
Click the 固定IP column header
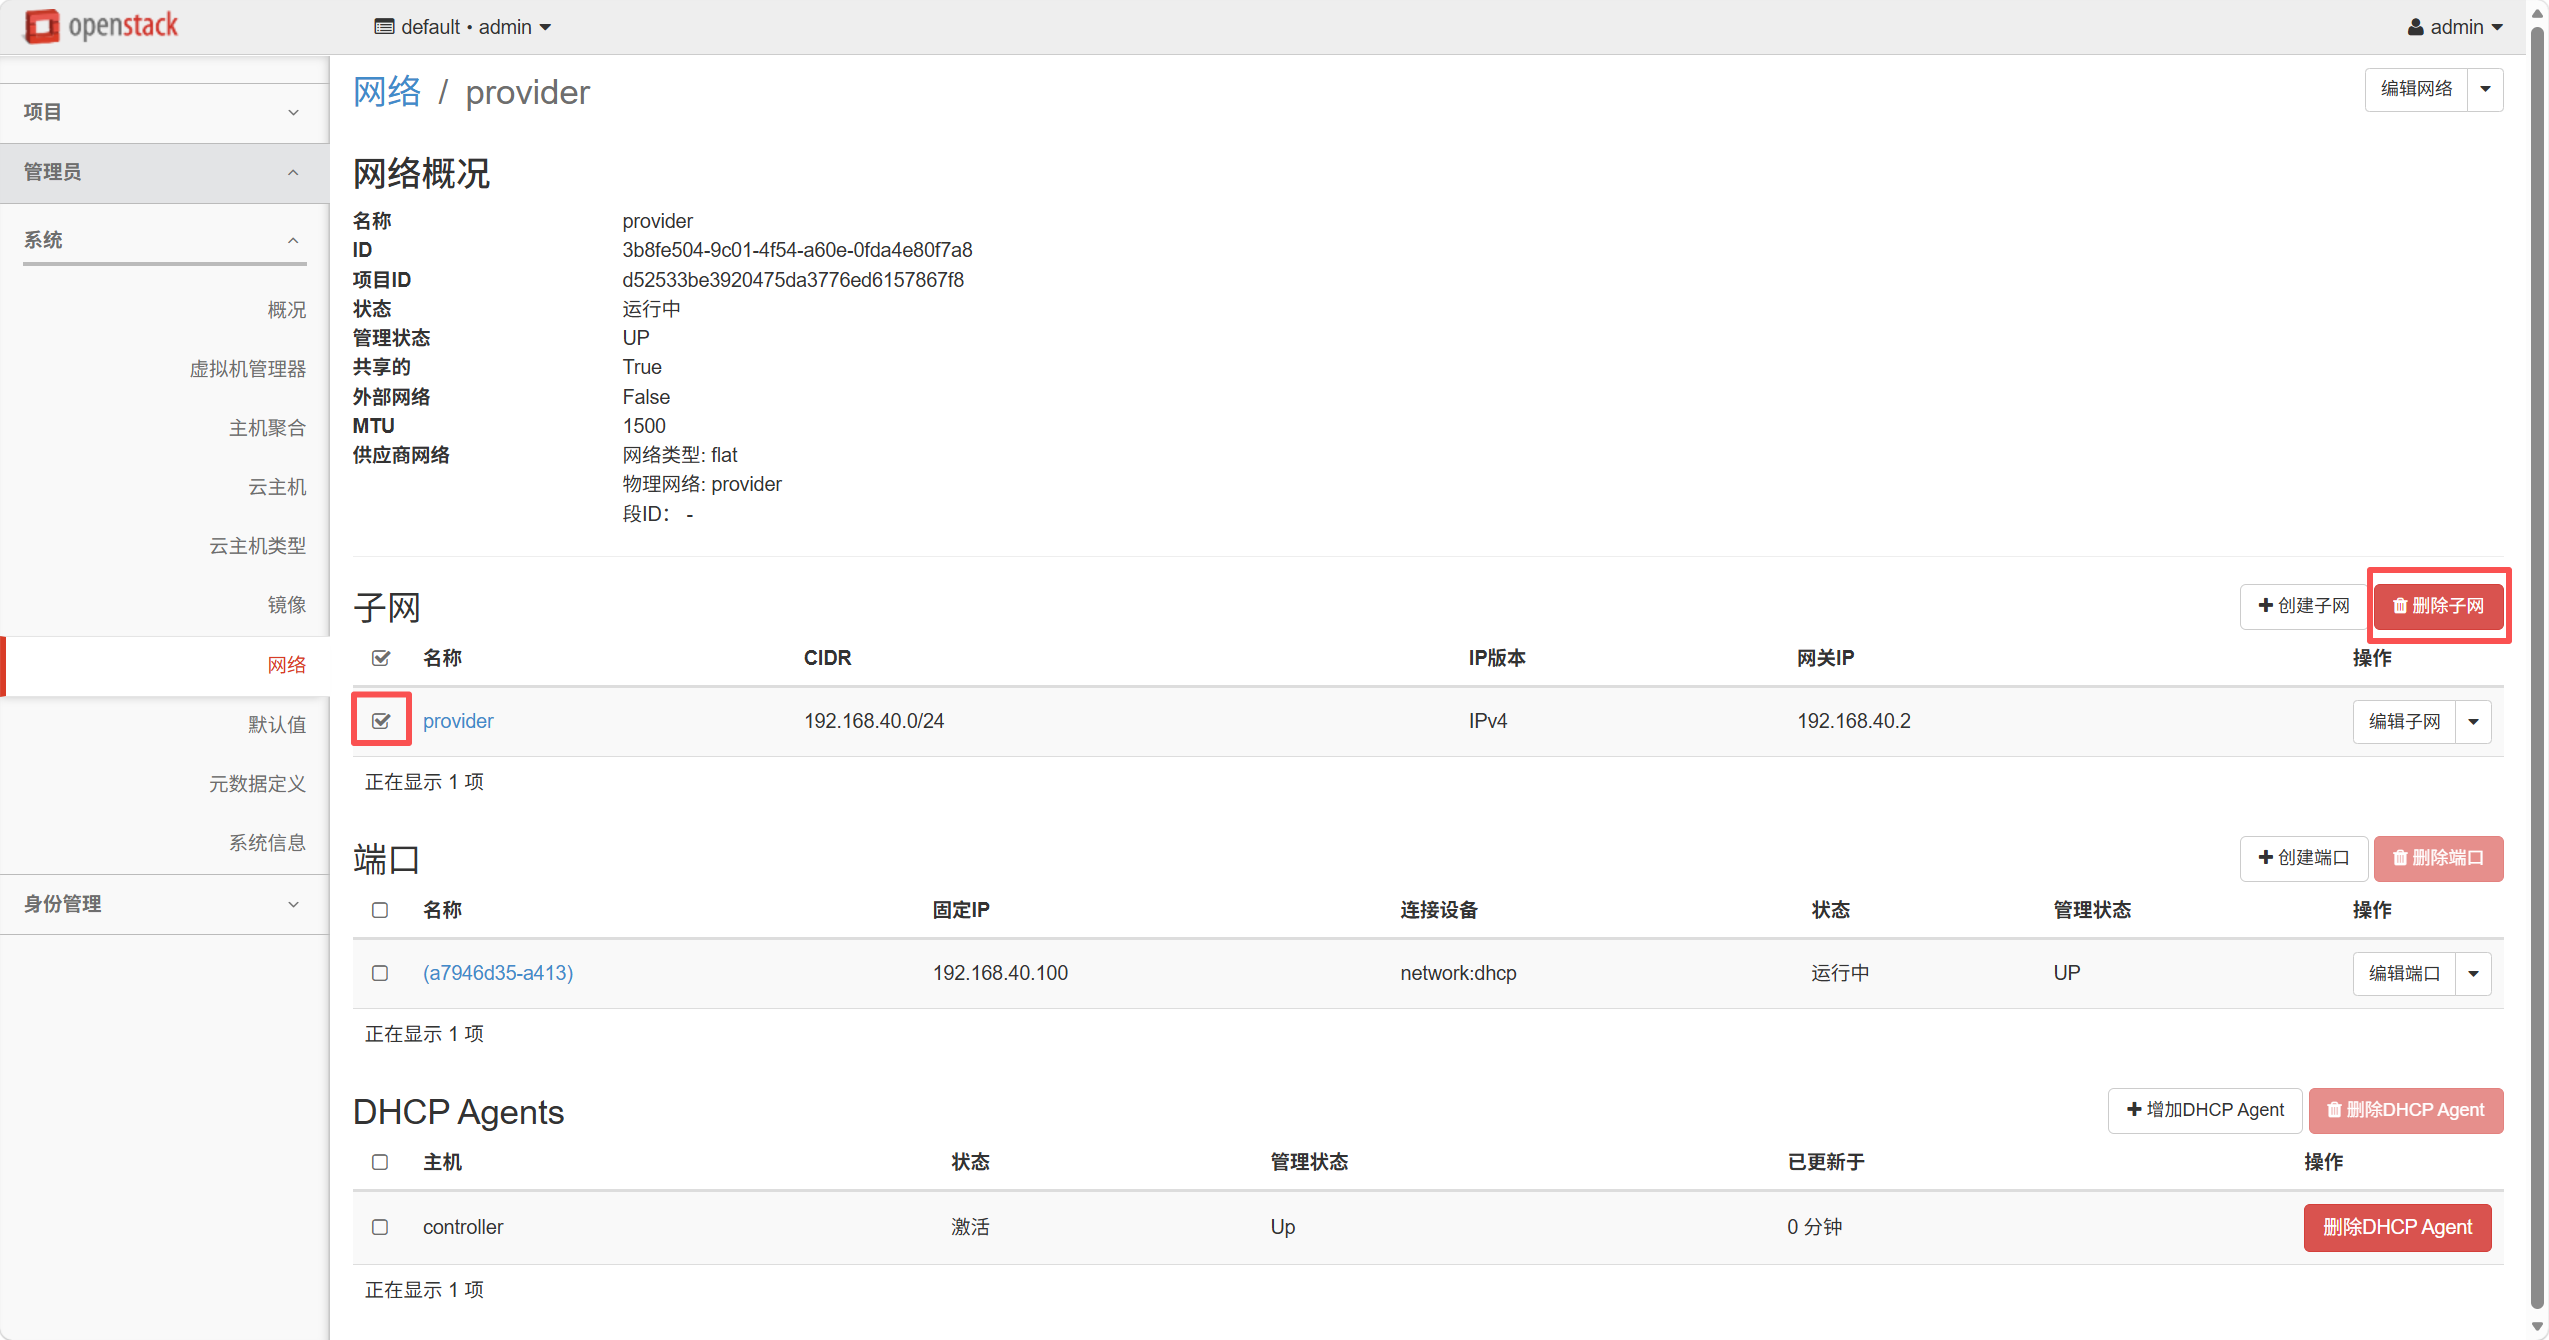[961, 910]
